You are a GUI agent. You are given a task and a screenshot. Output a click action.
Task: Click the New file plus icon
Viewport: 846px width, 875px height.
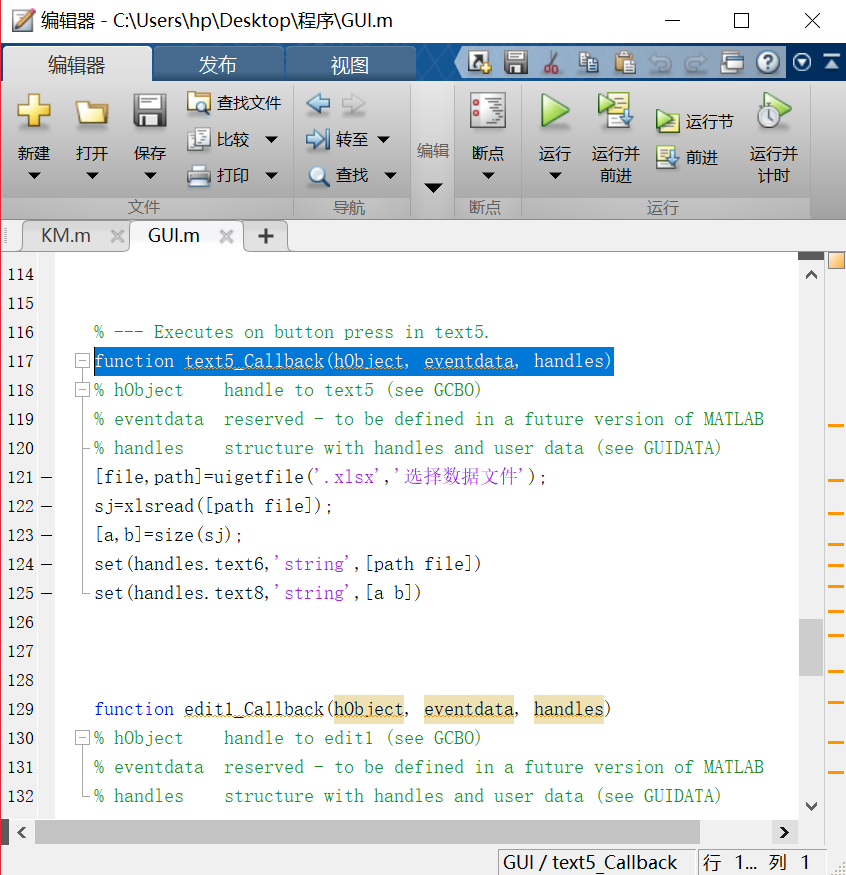pyautogui.click(x=34, y=110)
